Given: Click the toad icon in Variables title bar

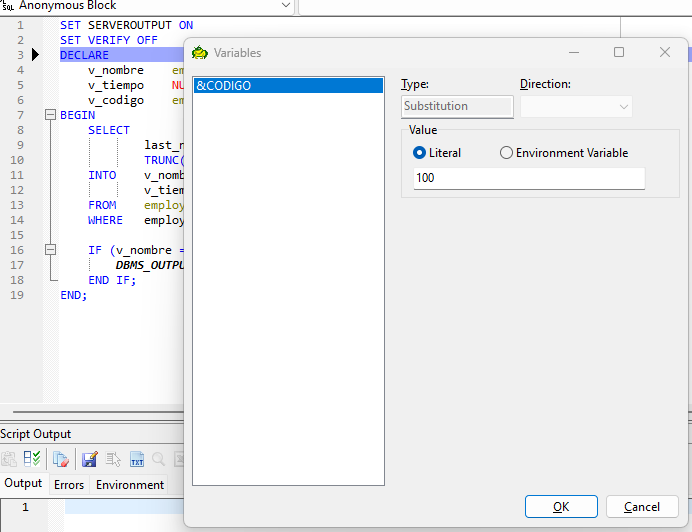Looking at the screenshot, I should tap(200, 52).
